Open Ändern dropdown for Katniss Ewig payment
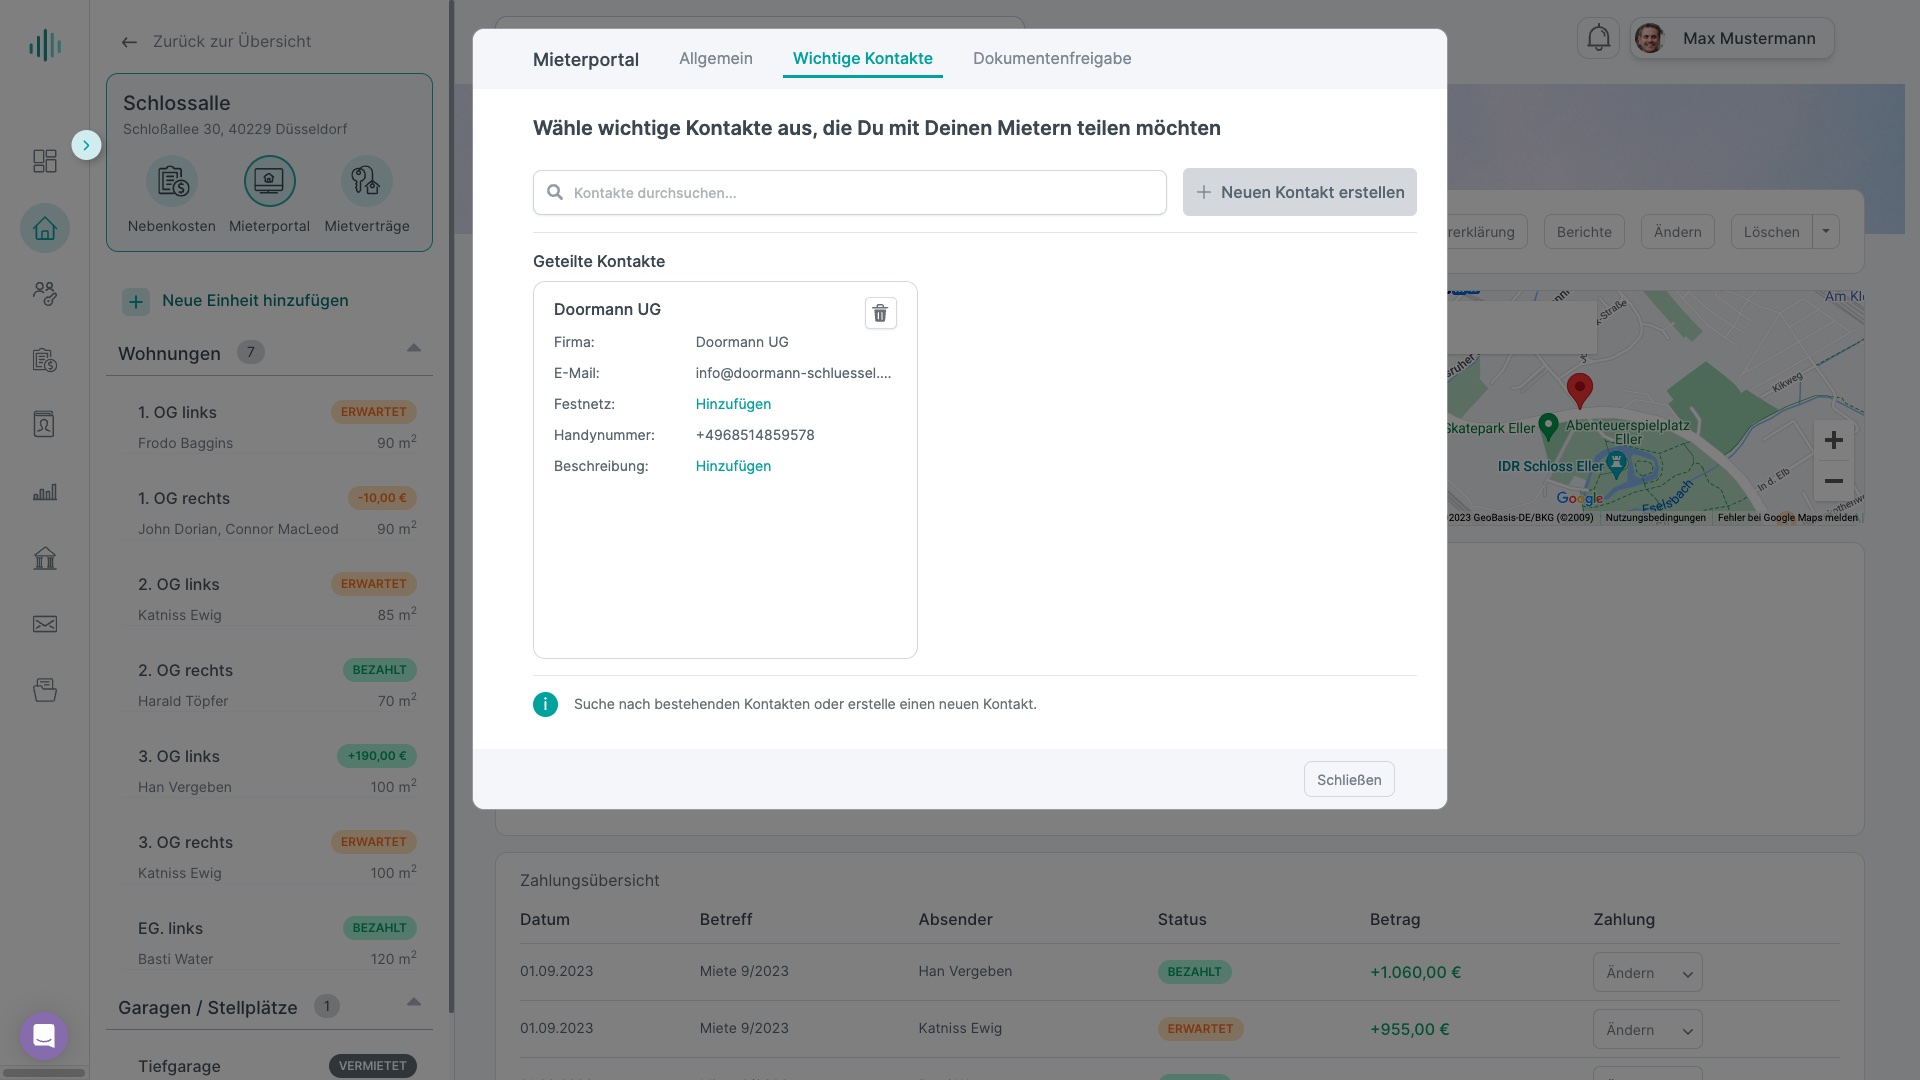 click(x=1647, y=1030)
